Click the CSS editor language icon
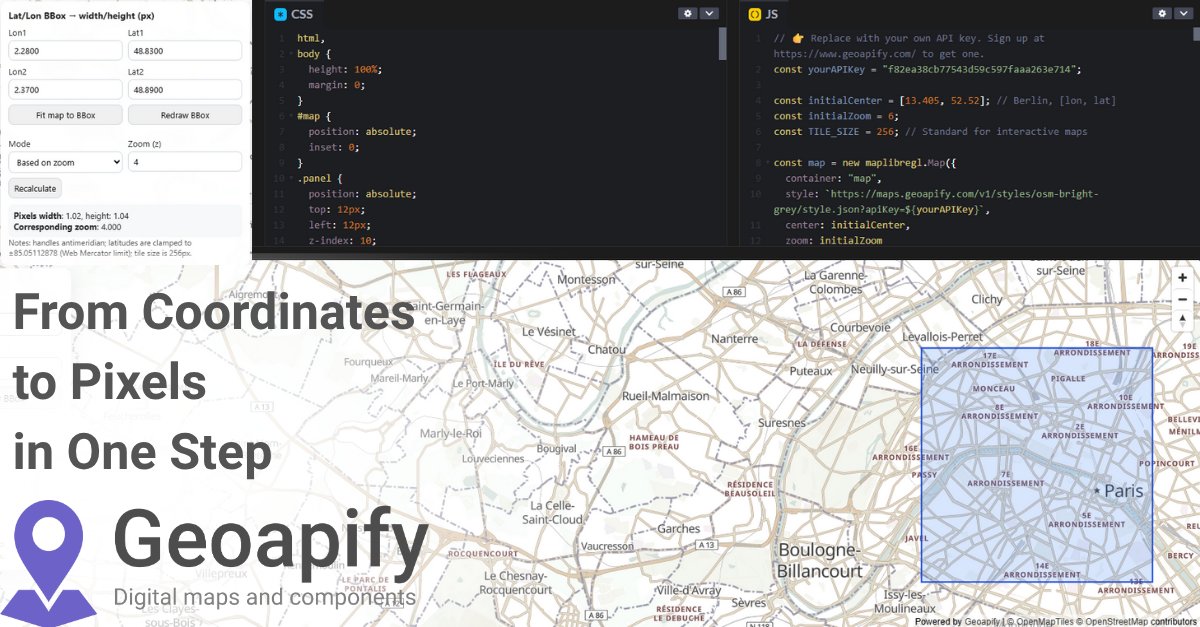The width and height of the screenshot is (1200, 627). 280,14
